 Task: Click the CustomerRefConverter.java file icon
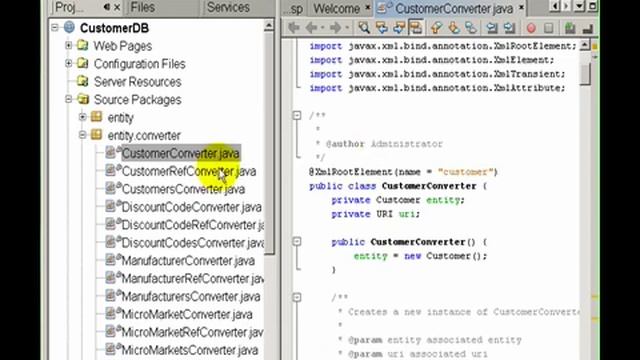coord(111,170)
